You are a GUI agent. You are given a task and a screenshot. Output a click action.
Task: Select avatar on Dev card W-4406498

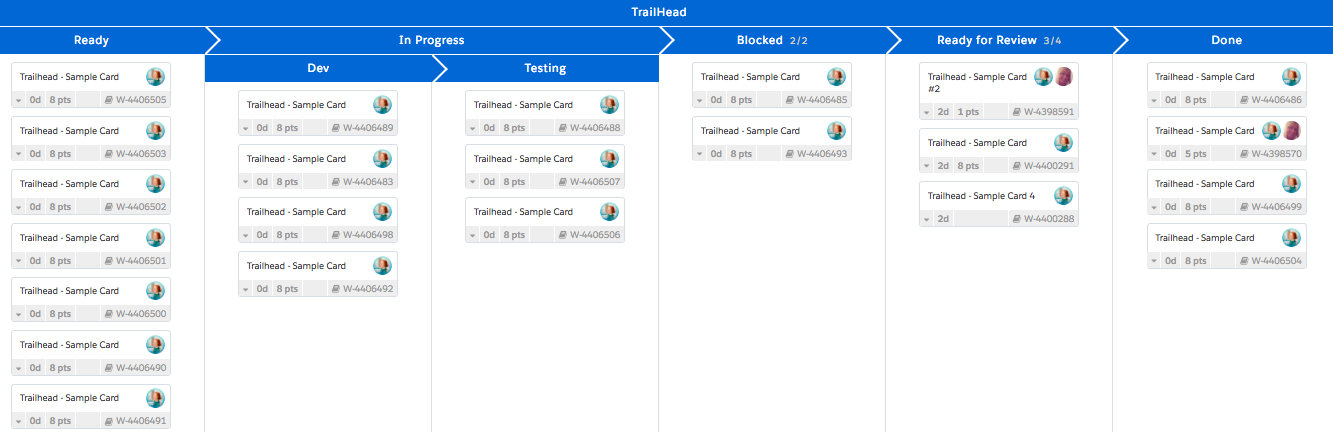point(382,212)
